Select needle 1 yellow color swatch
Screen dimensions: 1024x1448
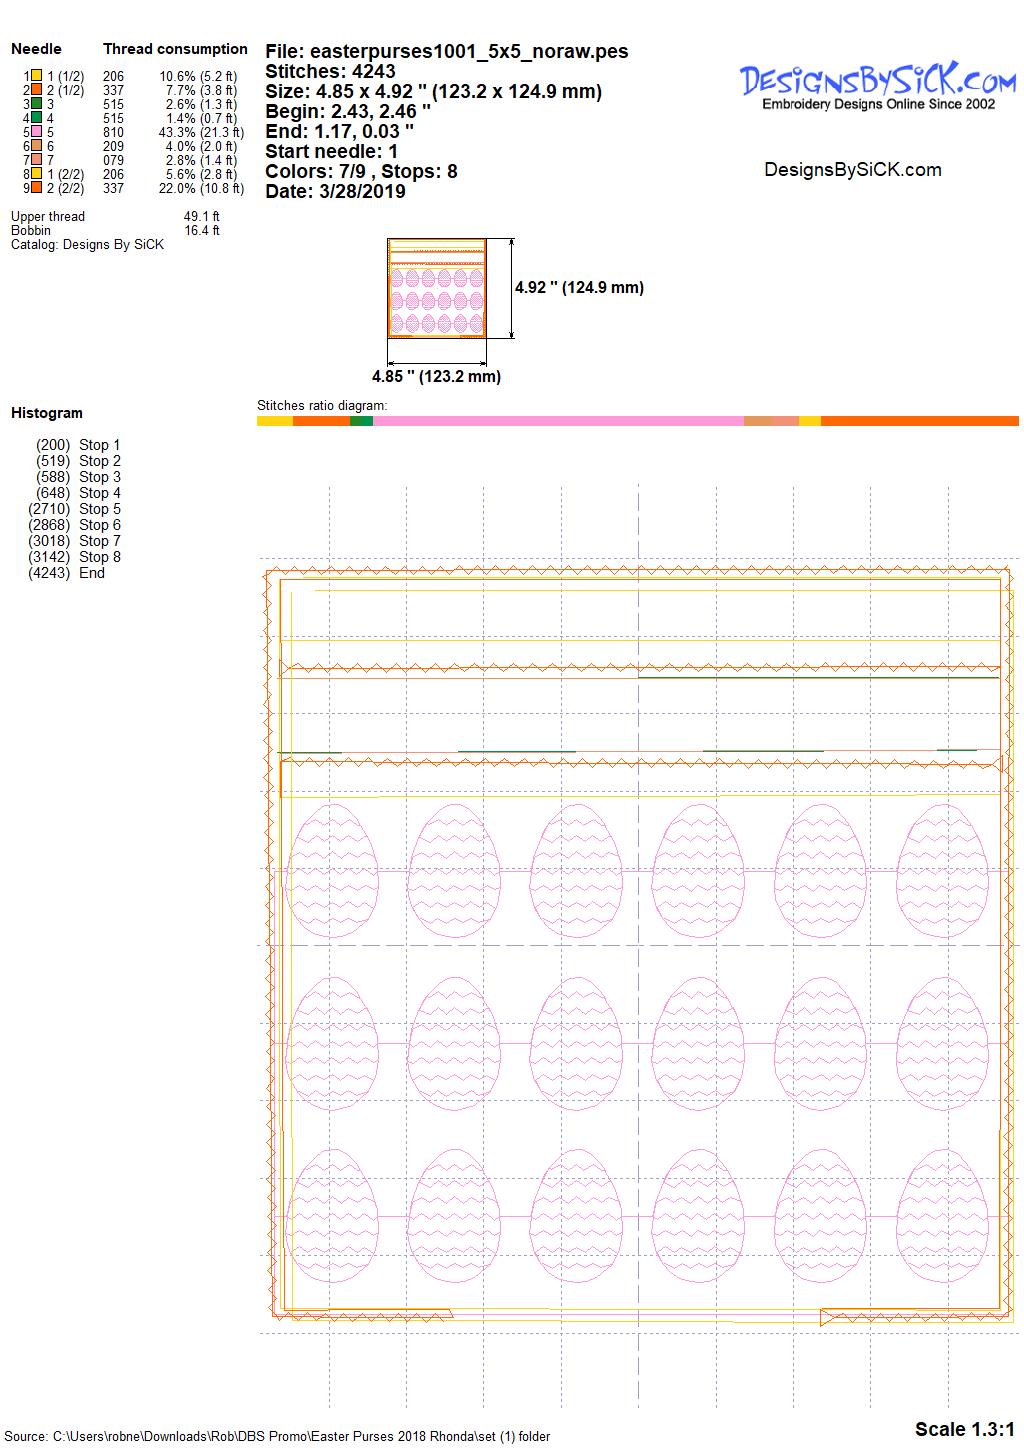(36, 76)
